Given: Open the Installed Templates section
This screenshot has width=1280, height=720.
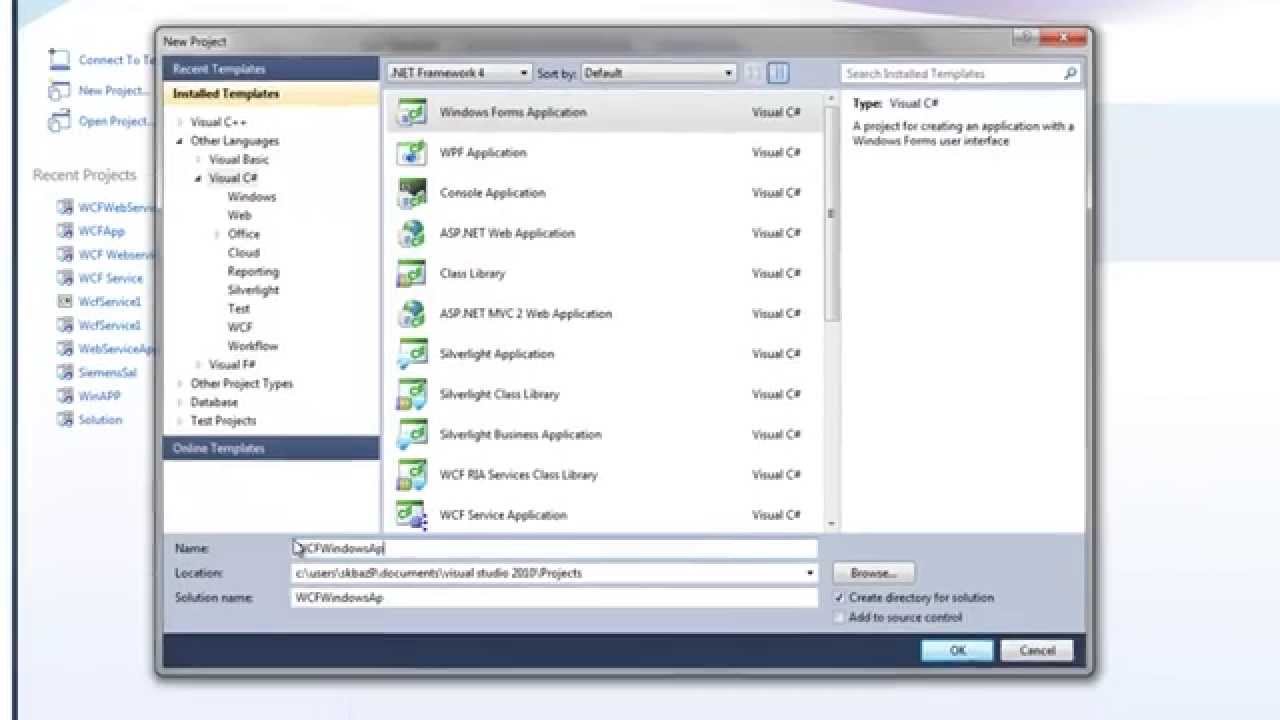Looking at the screenshot, I should (x=271, y=93).
